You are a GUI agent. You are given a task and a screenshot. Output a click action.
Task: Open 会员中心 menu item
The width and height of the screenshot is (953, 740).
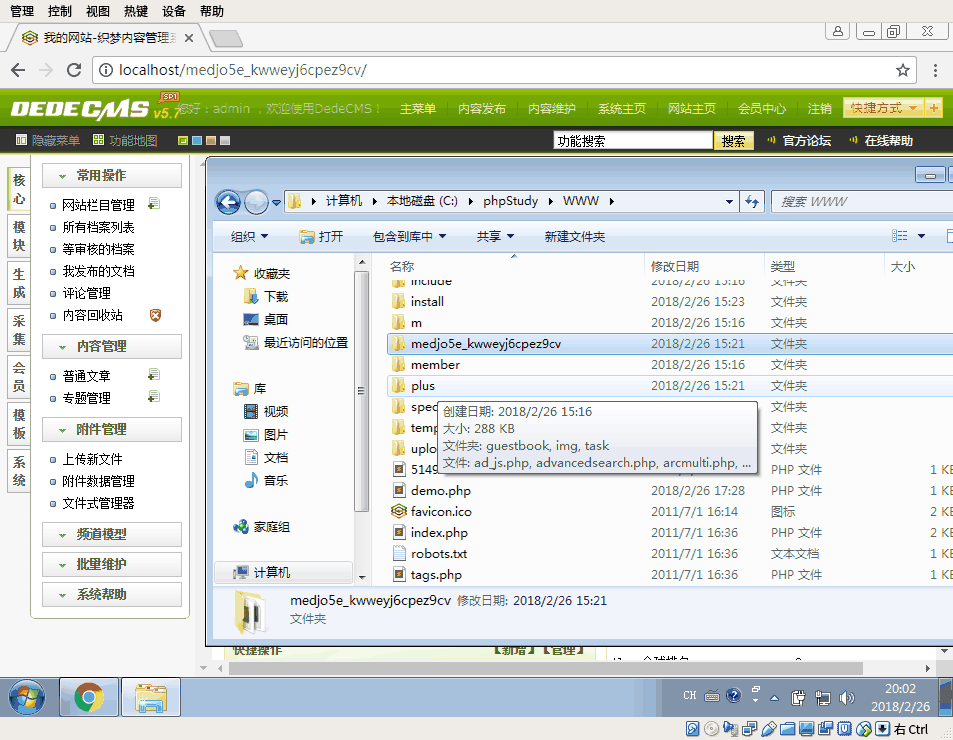pyautogui.click(x=762, y=109)
